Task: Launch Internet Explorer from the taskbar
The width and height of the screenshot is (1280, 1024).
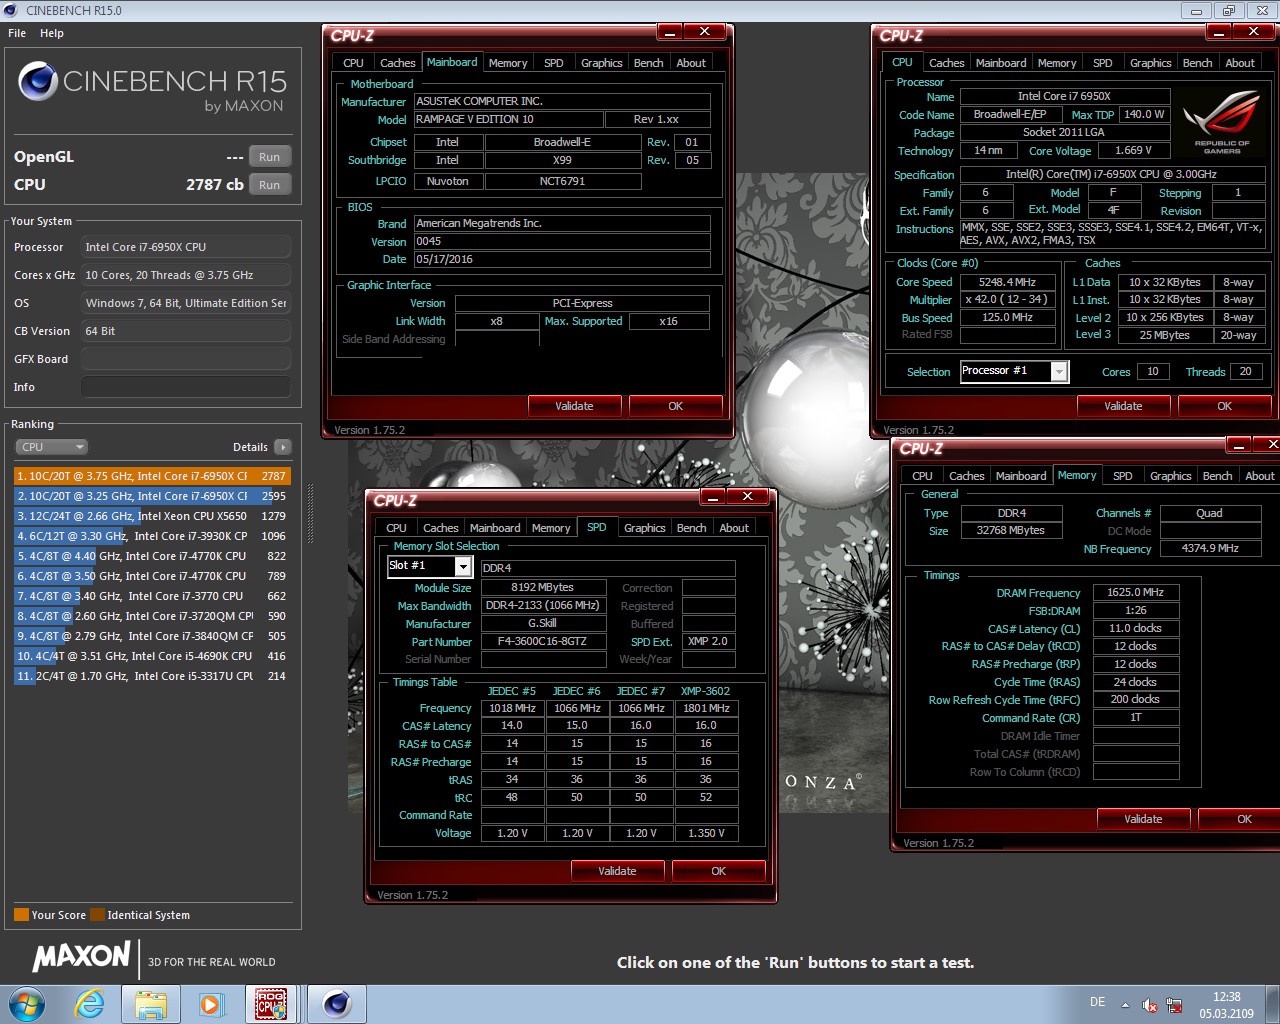Action: tap(90, 1003)
